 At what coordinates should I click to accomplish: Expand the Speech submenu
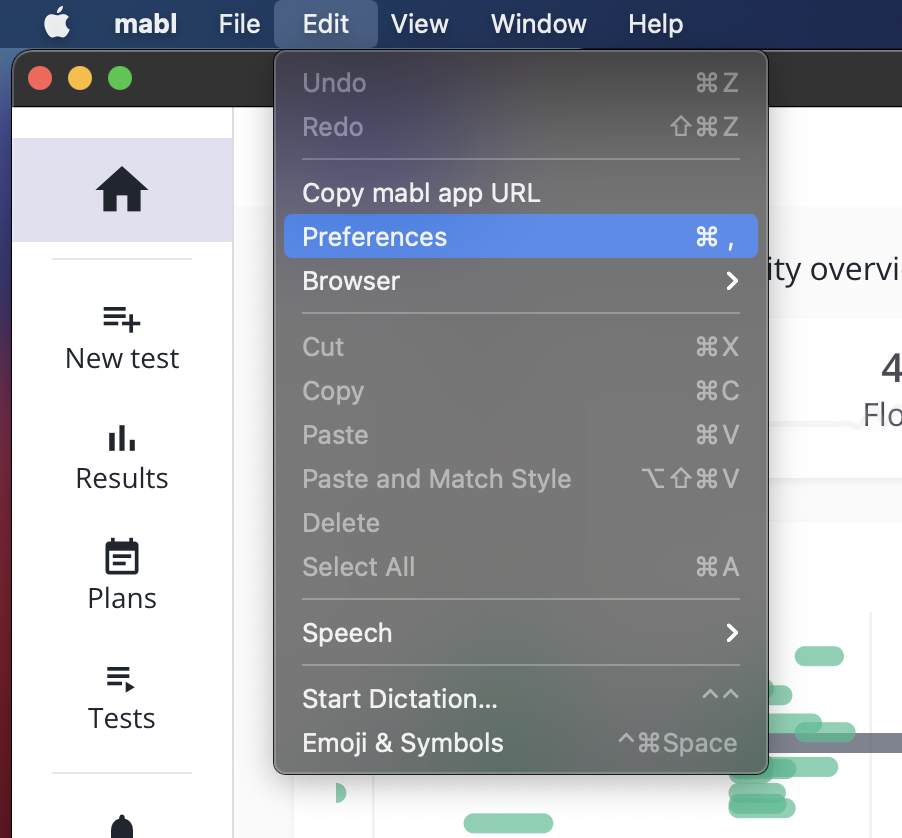pos(521,633)
